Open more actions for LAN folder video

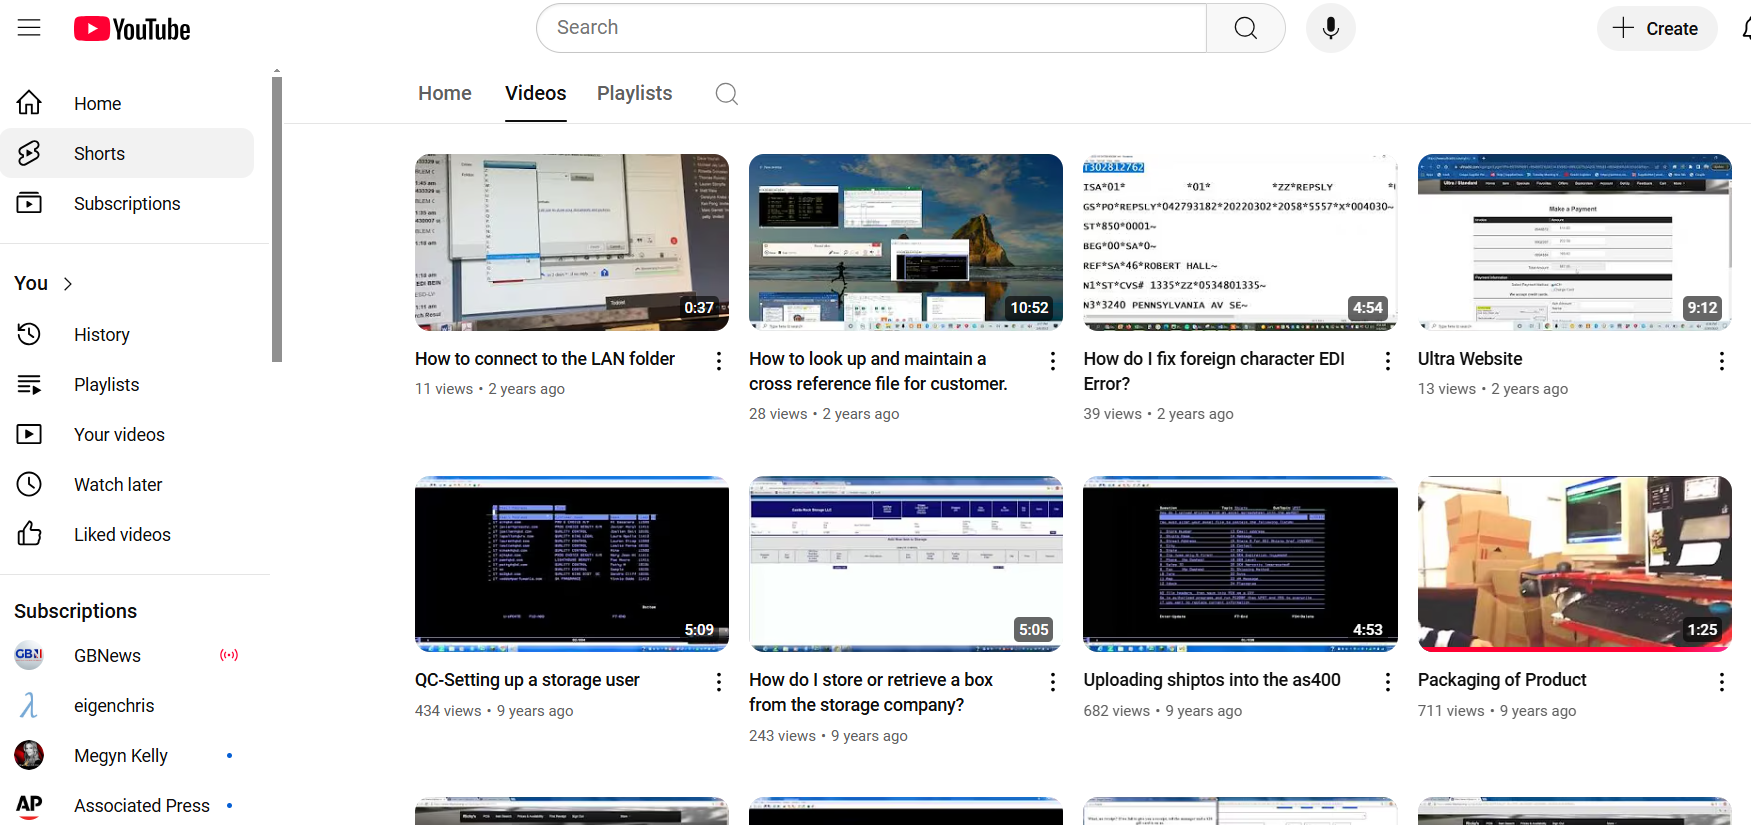coord(718,361)
